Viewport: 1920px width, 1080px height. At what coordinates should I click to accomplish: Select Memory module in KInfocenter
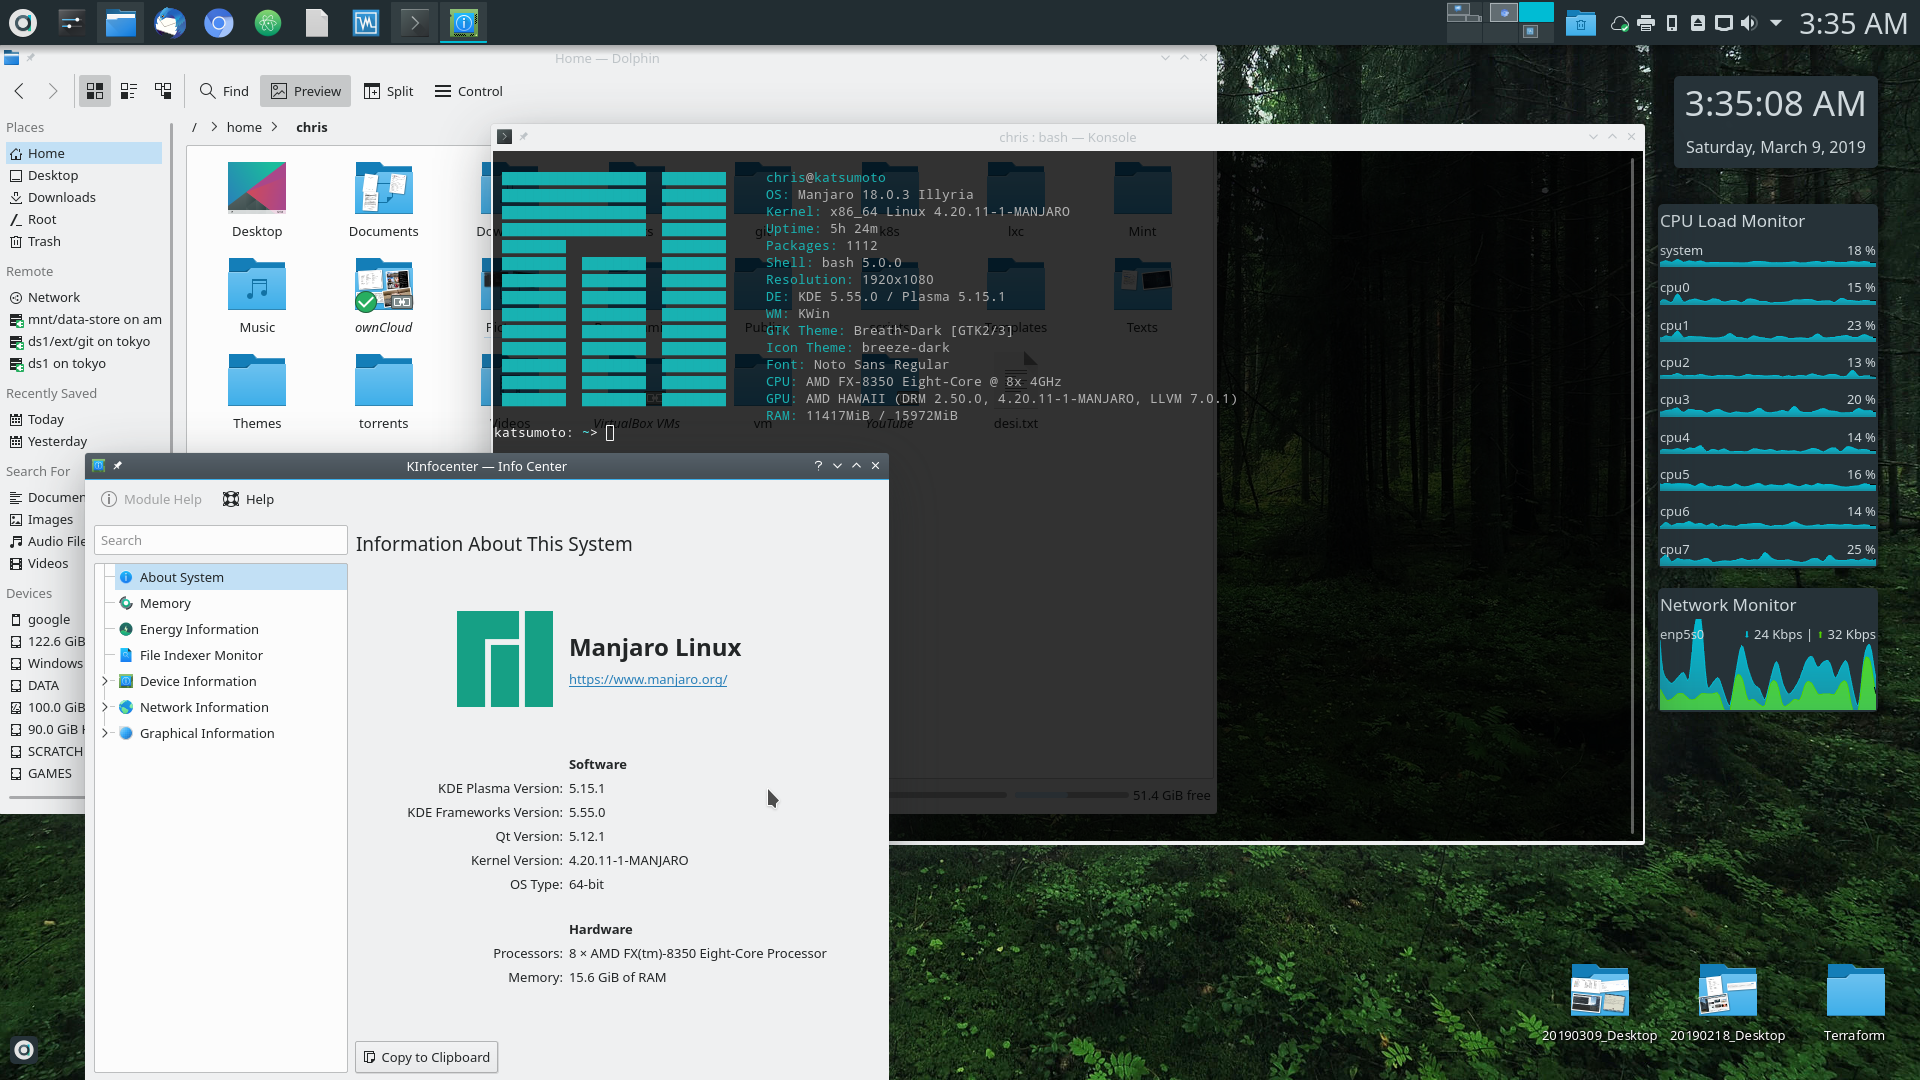[x=231, y=603]
